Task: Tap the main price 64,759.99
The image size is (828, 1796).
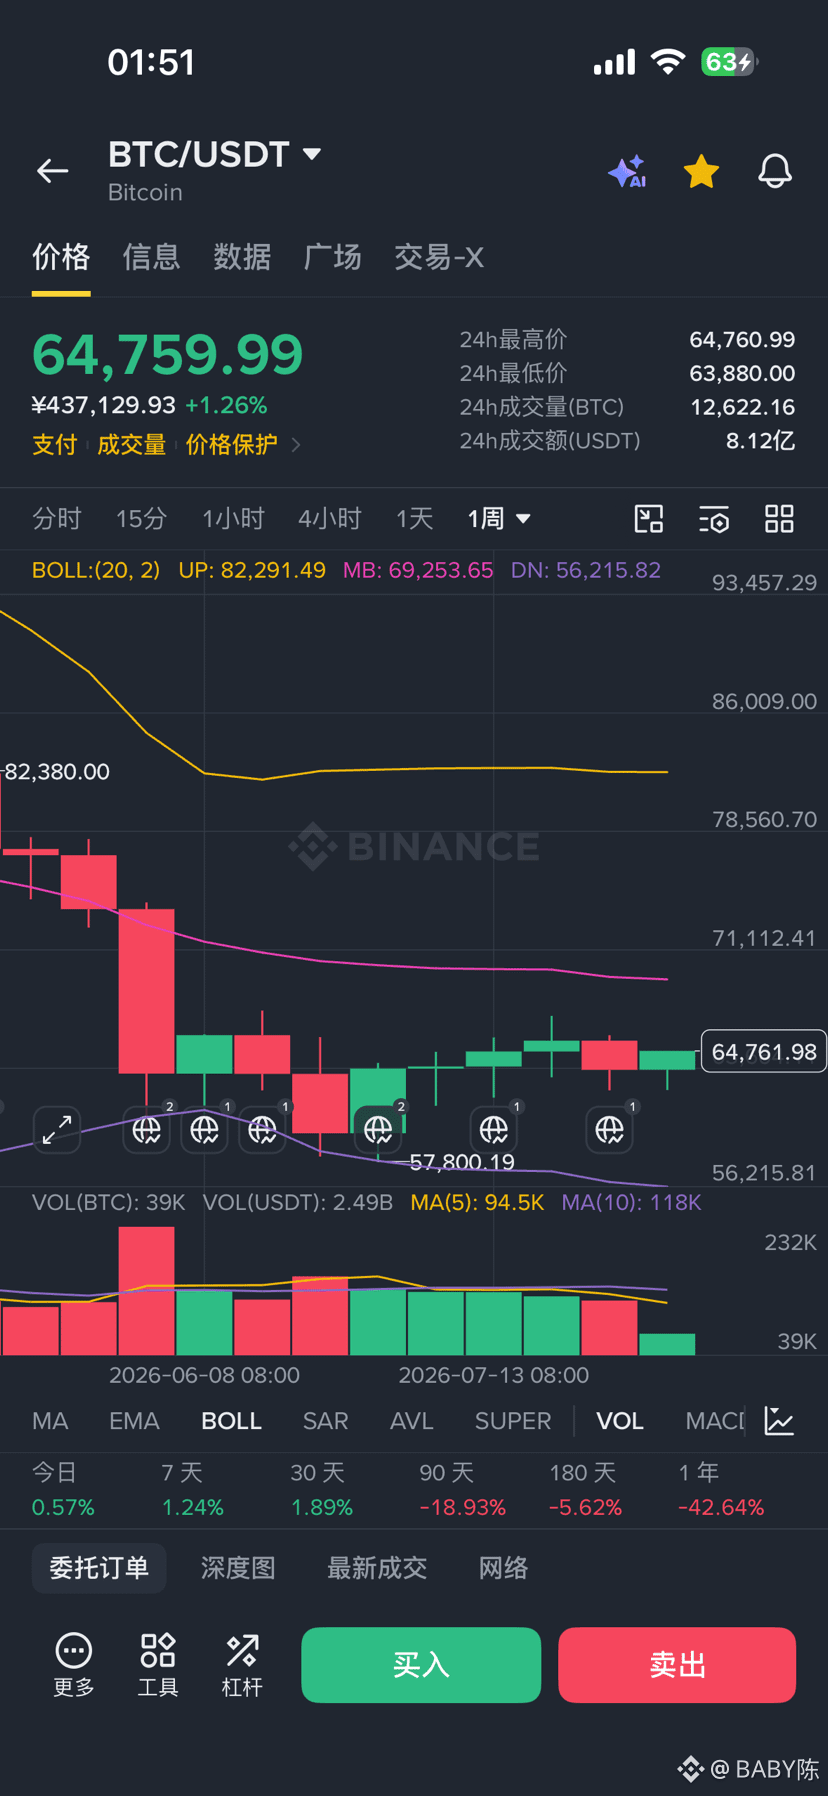Action: (168, 355)
